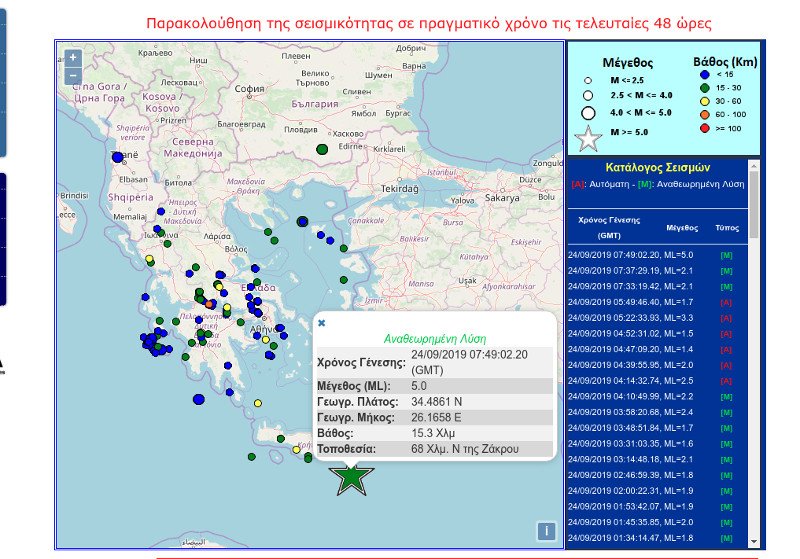This screenshot has width=800, height=559.
Task: Click large blue circle near Tirana
Action: point(118,157)
